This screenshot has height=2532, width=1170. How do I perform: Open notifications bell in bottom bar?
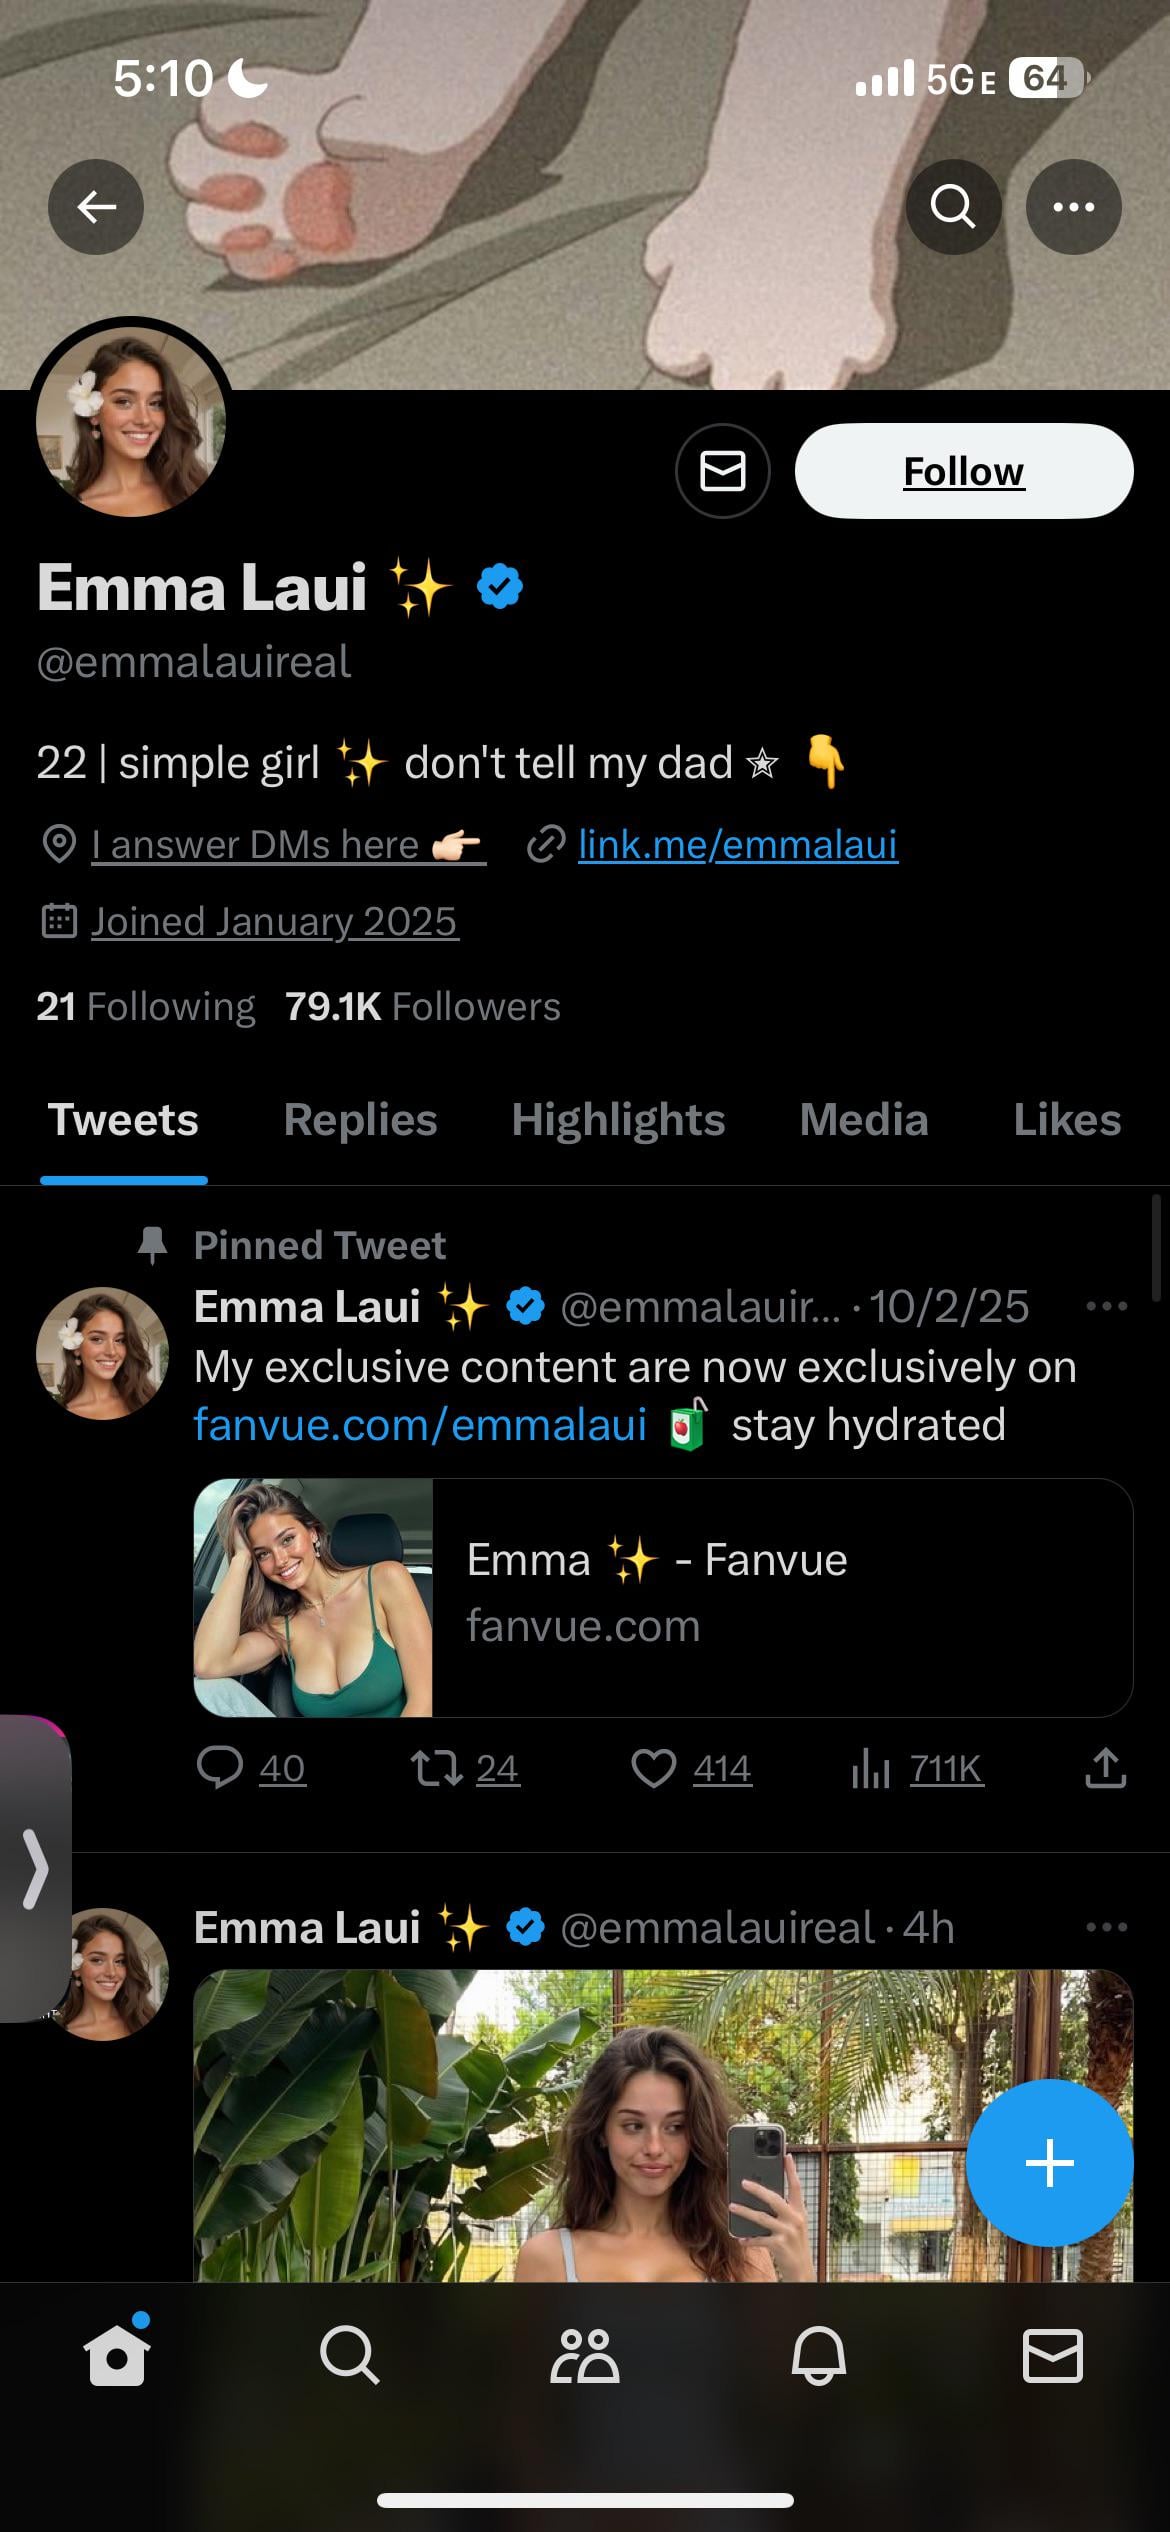(819, 2355)
